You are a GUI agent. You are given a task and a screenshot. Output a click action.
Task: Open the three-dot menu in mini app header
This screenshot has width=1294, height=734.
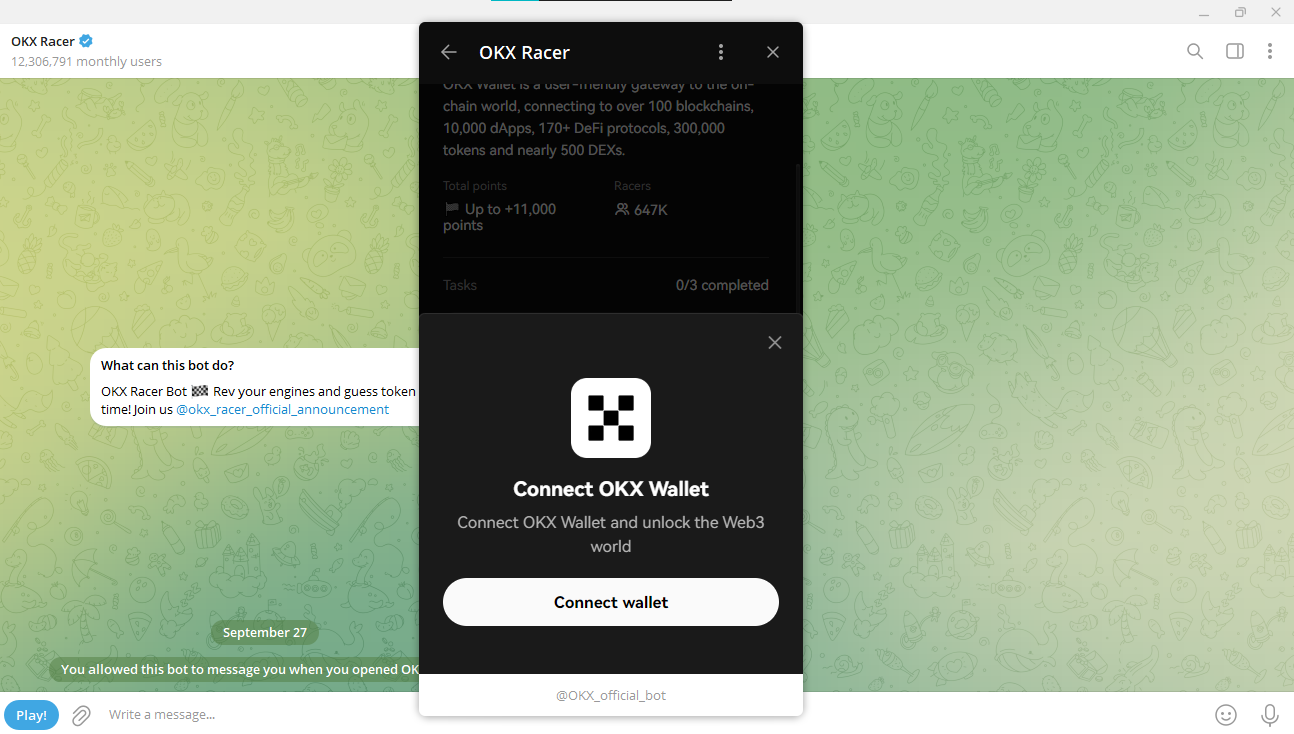(721, 52)
